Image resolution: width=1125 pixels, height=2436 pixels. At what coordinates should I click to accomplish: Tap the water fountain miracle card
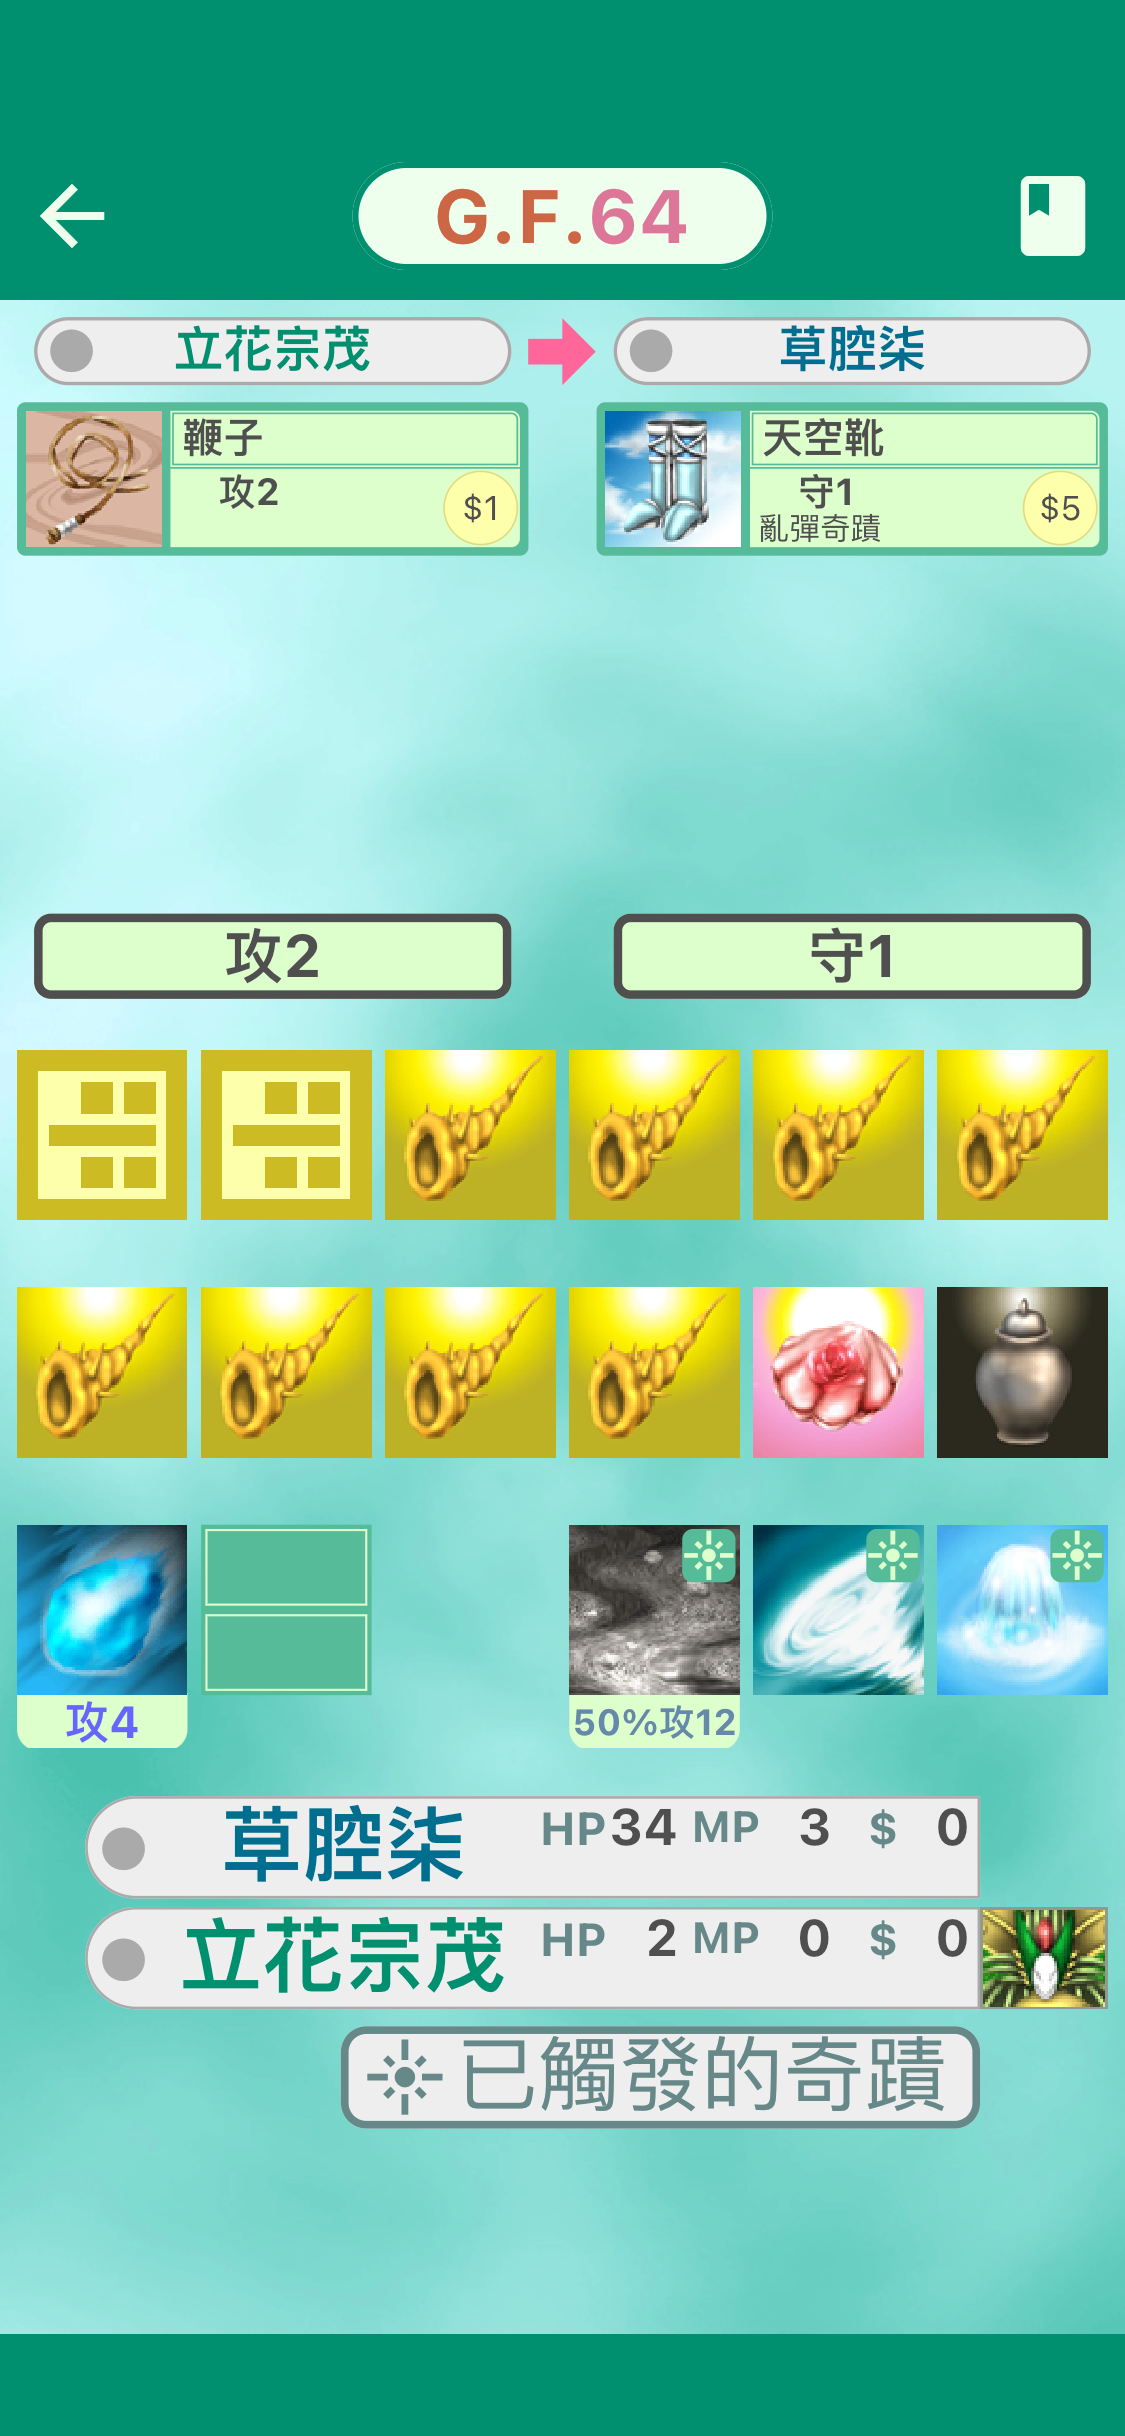1022,1609
